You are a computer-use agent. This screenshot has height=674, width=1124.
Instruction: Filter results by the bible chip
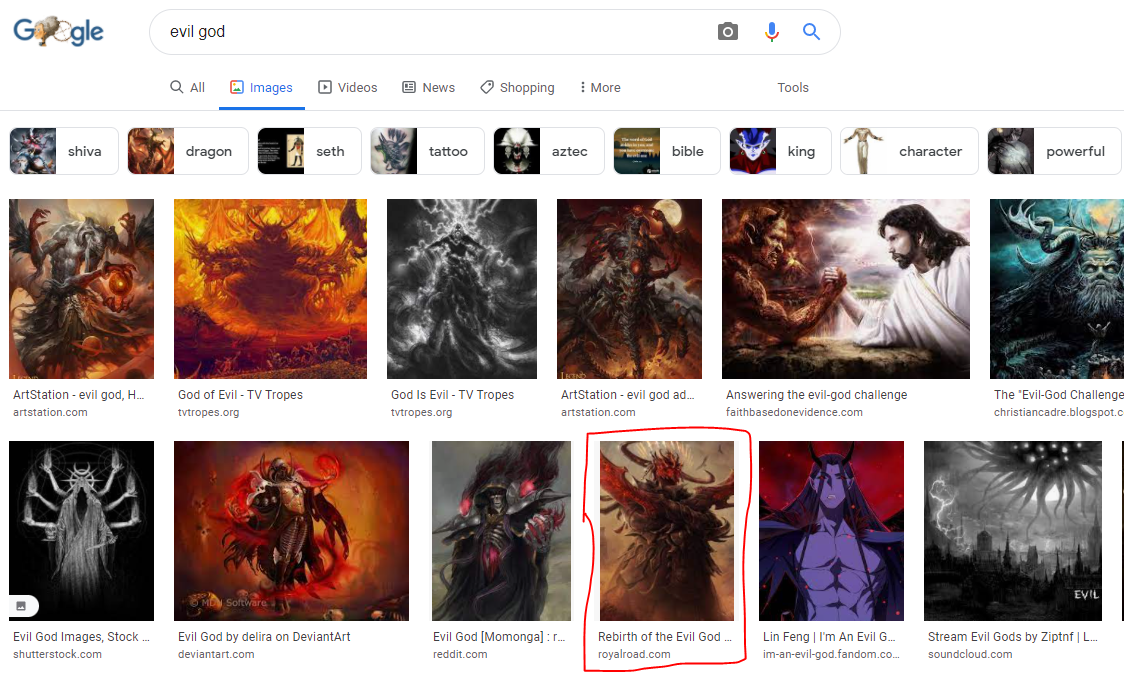tap(667, 151)
